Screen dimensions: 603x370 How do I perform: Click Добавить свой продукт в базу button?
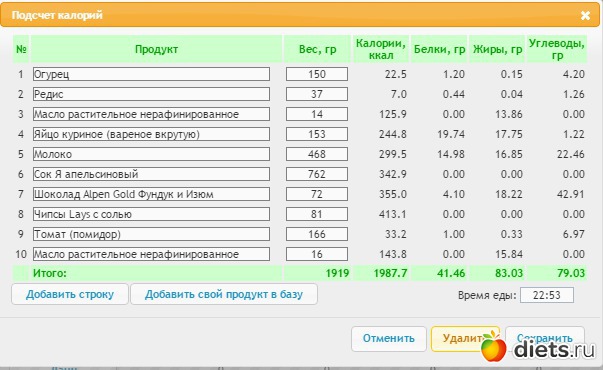pyautogui.click(x=224, y=294)
